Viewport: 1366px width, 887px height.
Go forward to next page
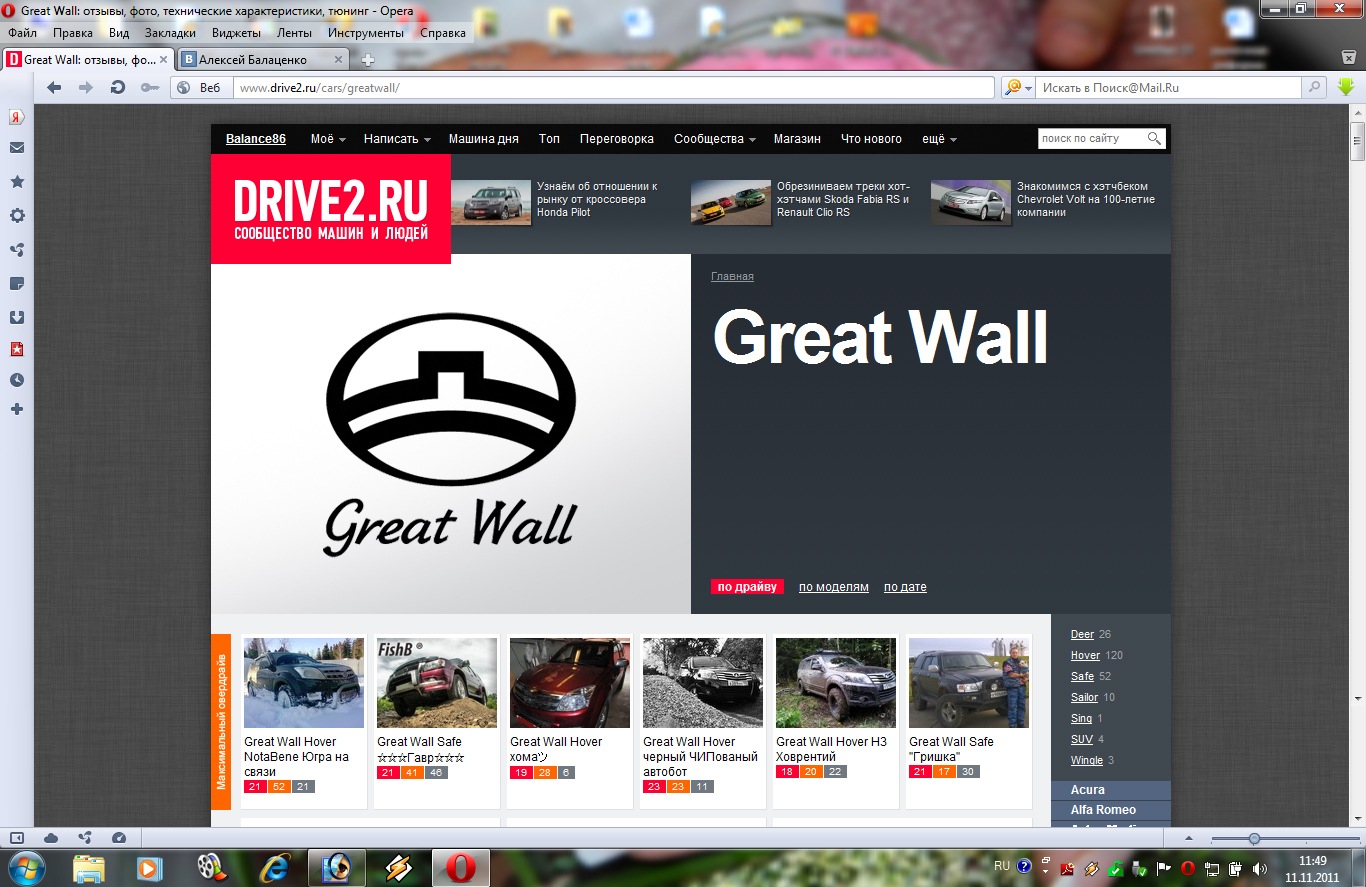[86, 88]
